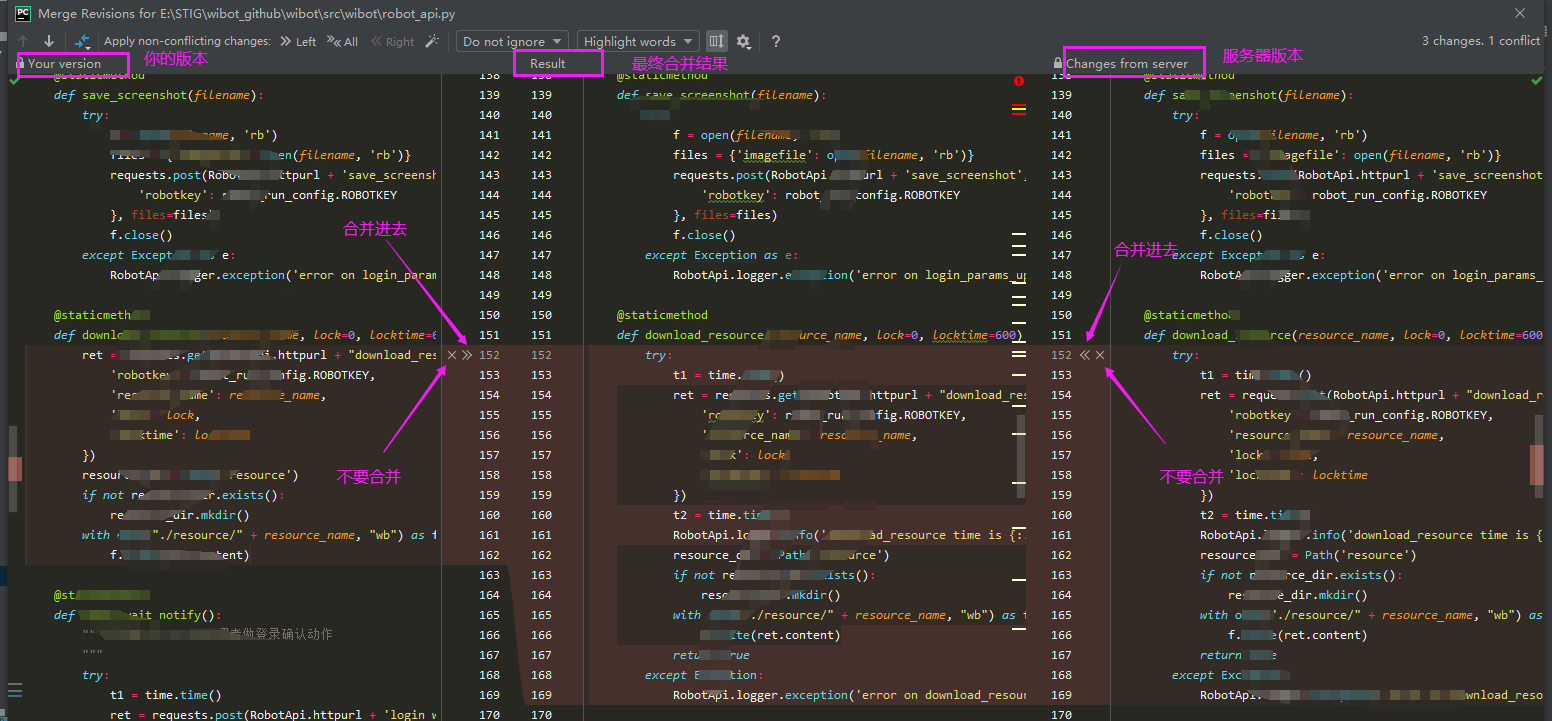Click line number 152 in the Result gutter
The height and width of the screenshot is (721, 1552).
coord(541,355)
